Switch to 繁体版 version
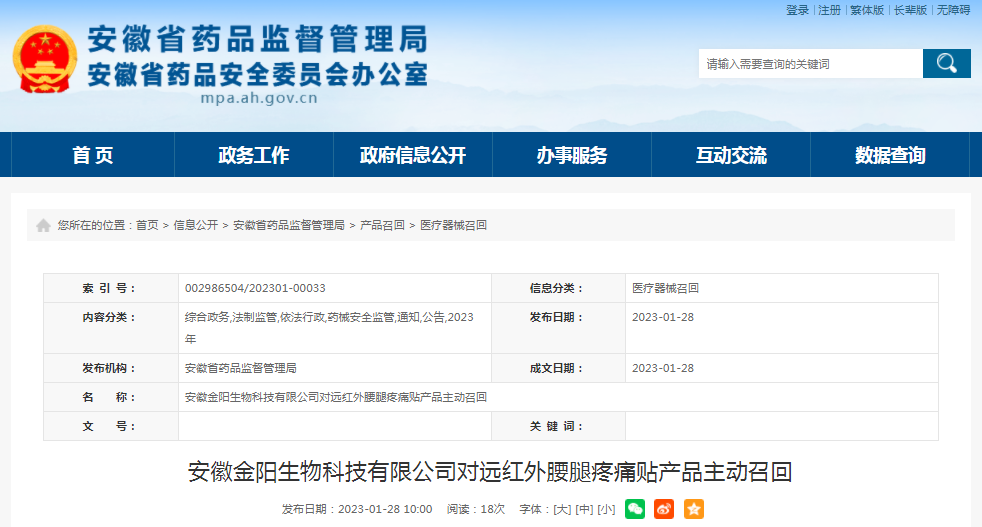This screenshot has height=527, width=982. click(x=867, y=10)
